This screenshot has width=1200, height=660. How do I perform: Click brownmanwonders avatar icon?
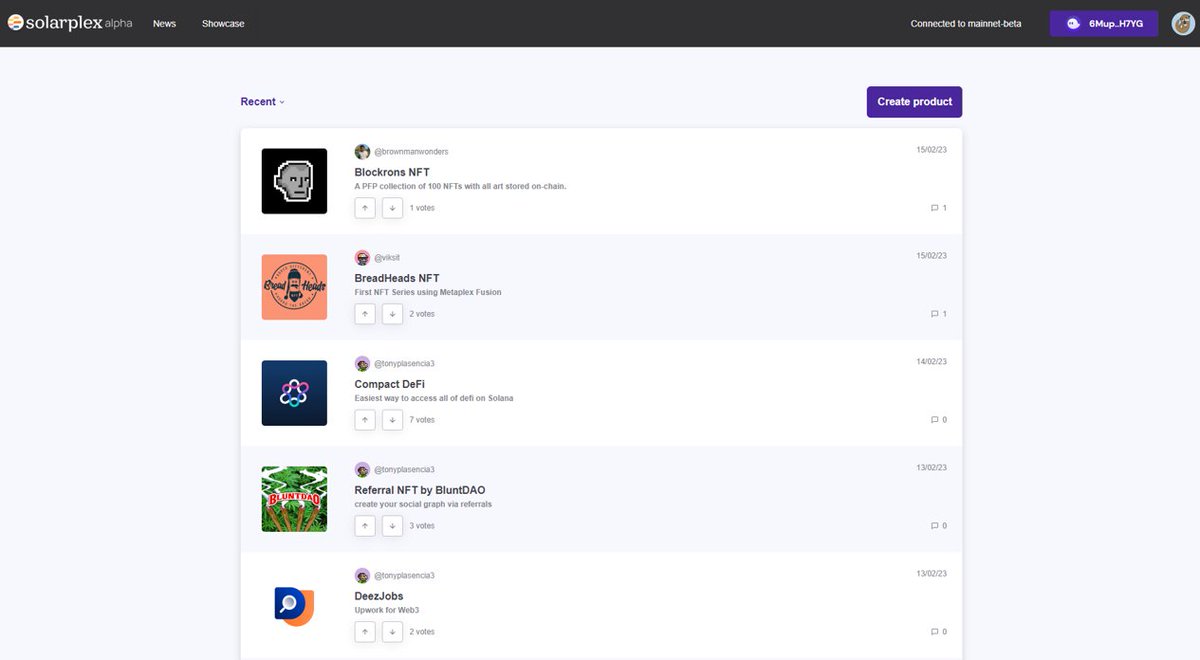click(362, 152)
